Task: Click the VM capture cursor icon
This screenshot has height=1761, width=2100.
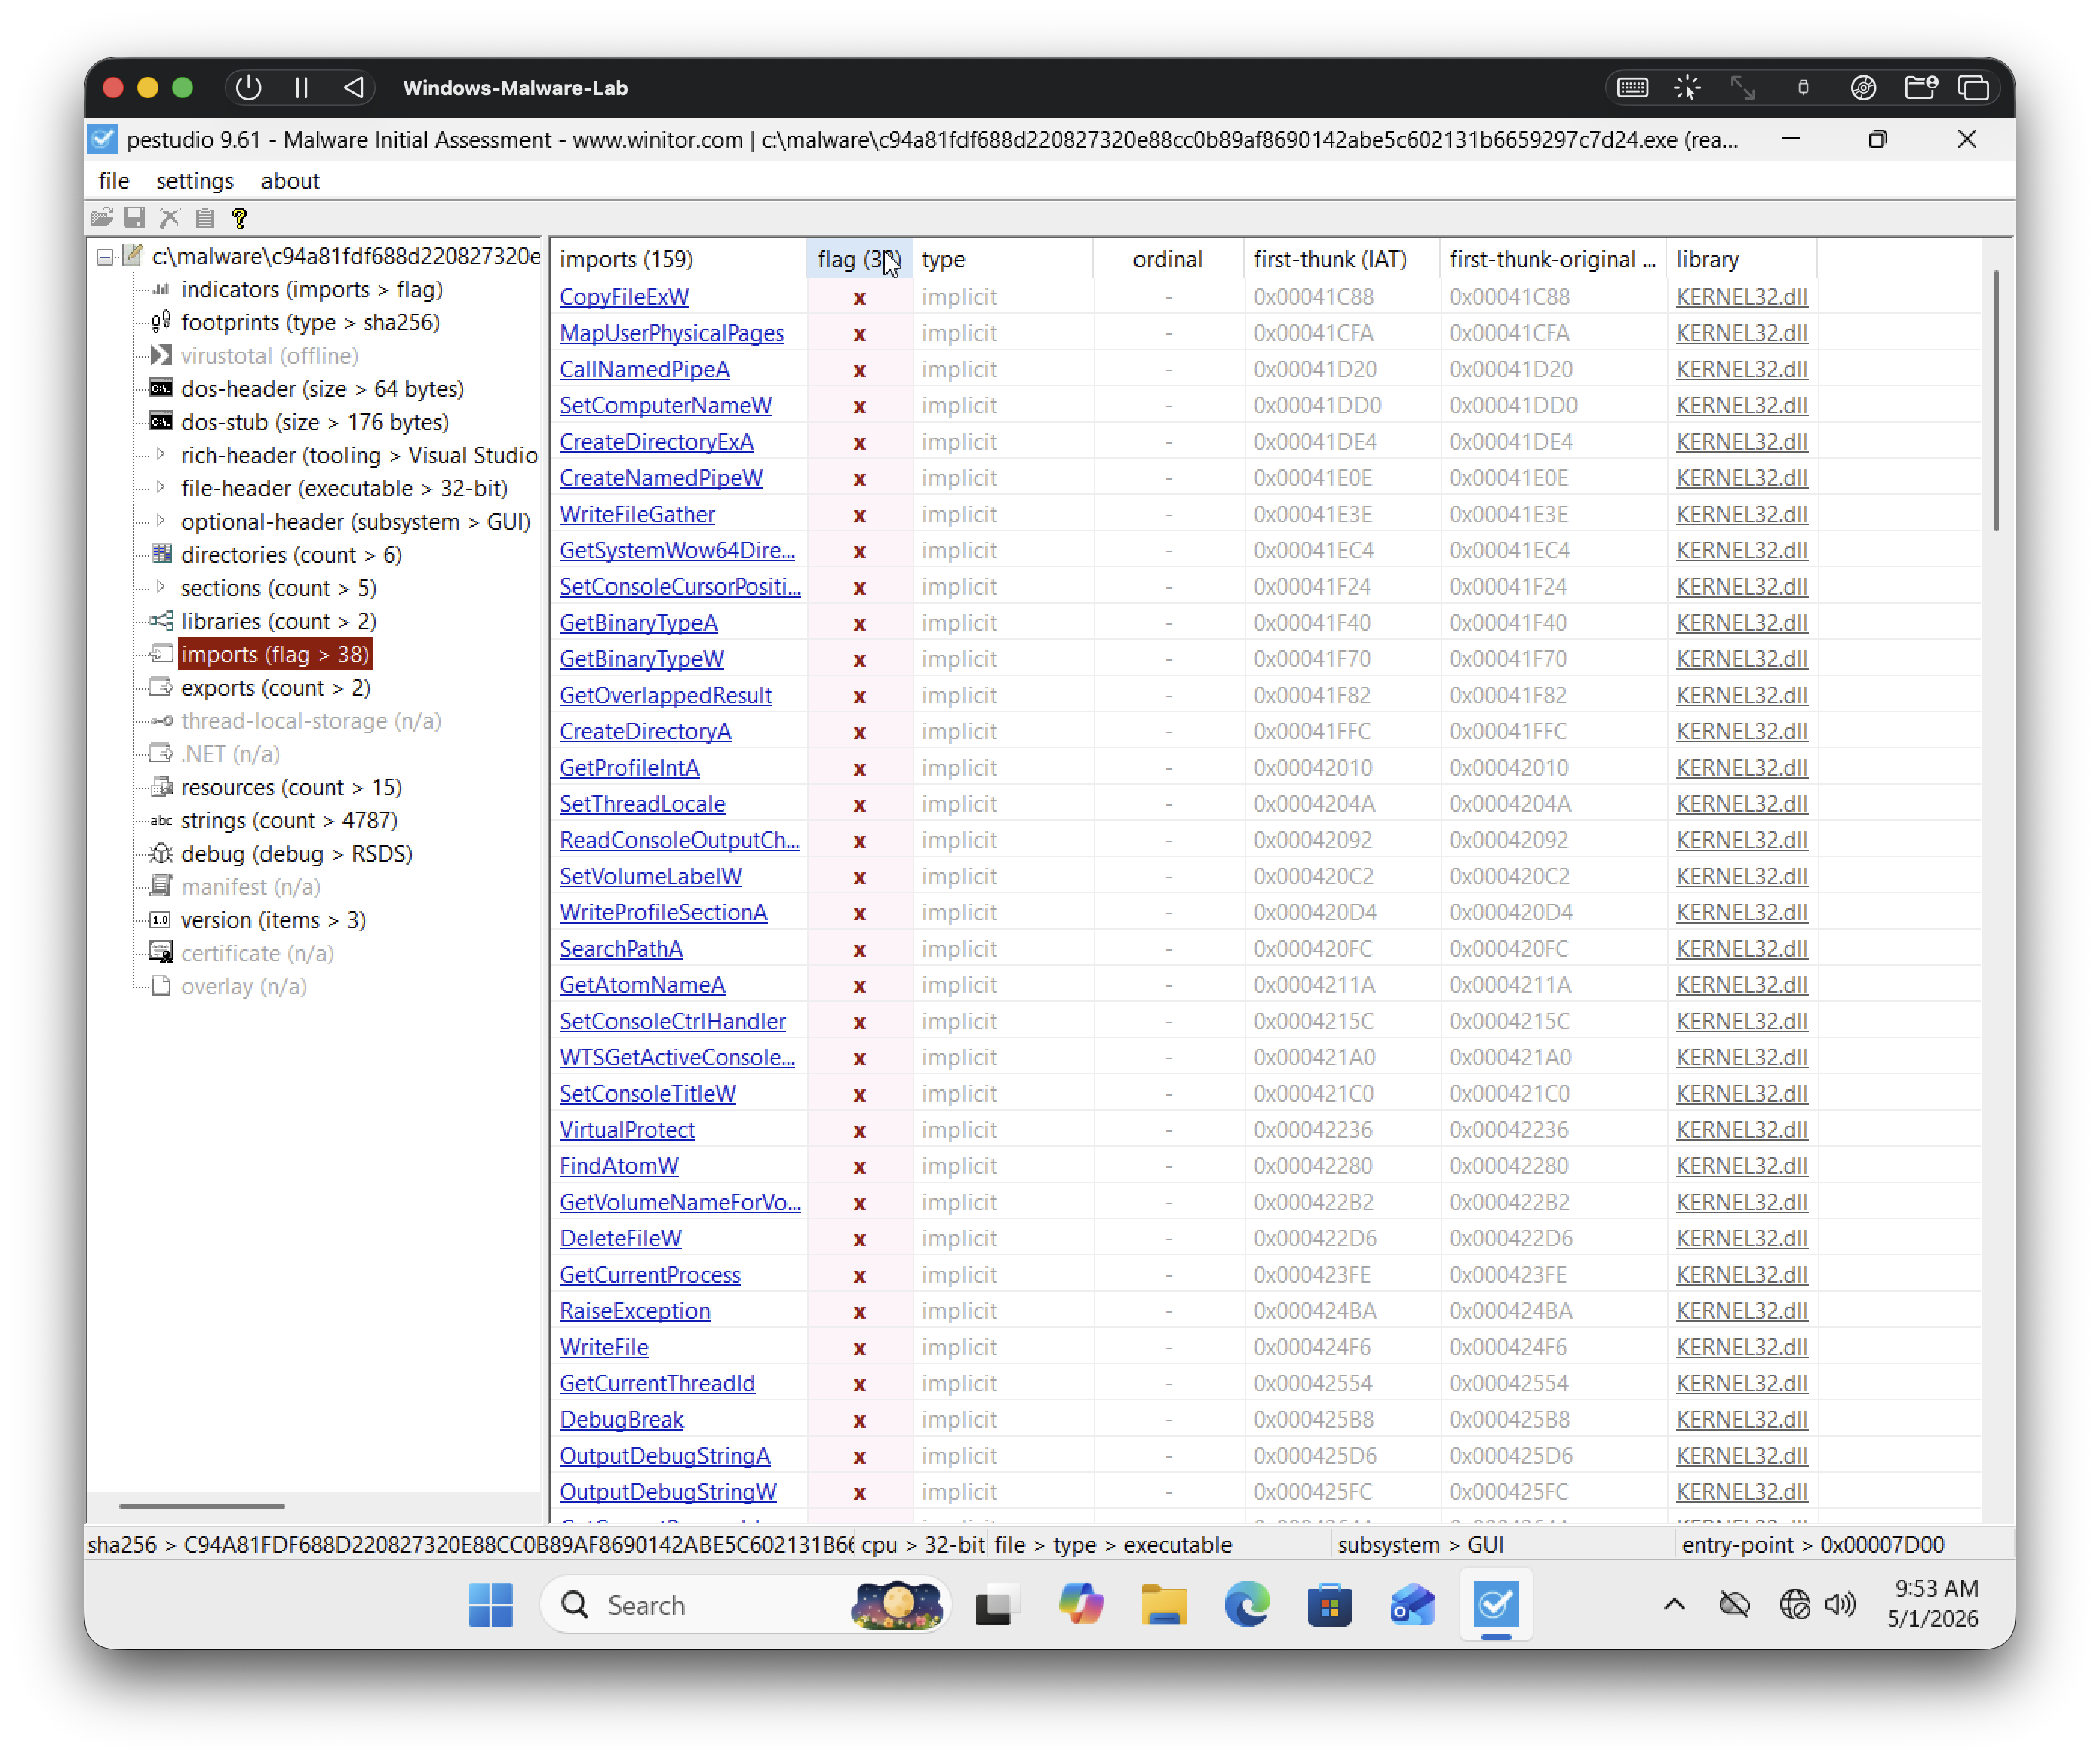Action: click(x=1688, y=88)
